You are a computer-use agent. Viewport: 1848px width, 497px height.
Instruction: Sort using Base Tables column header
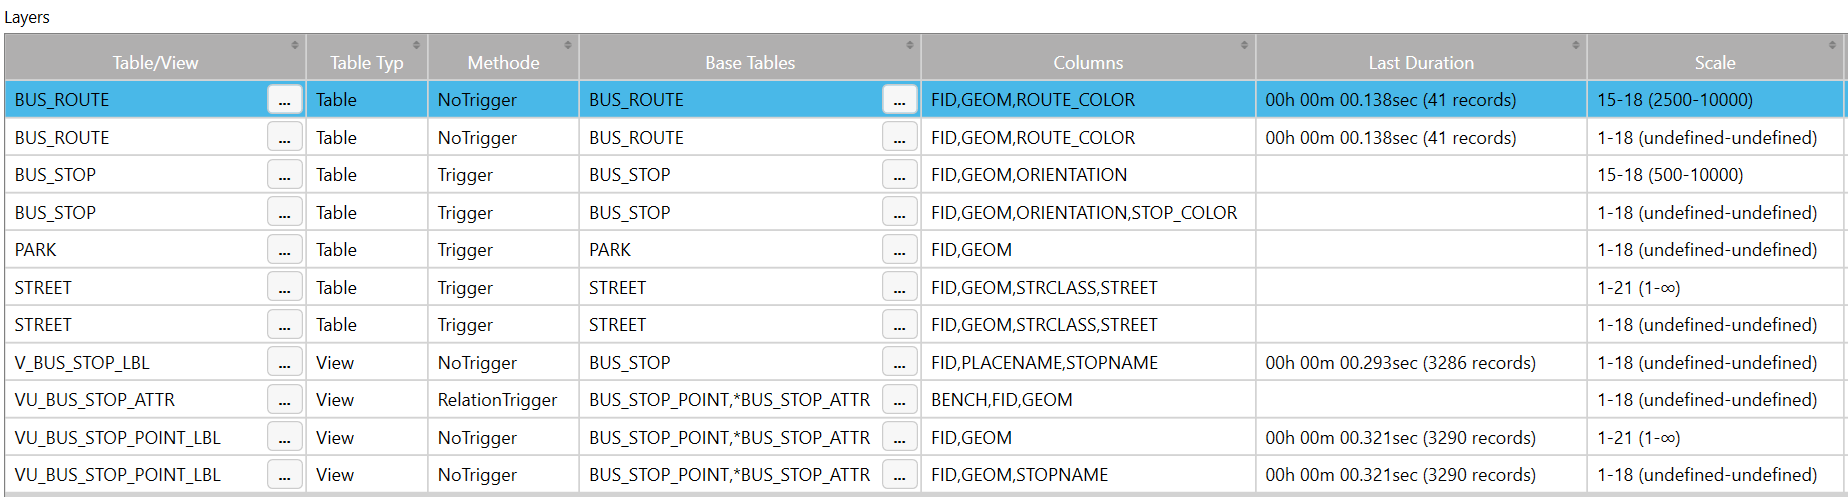coord(750,62)
